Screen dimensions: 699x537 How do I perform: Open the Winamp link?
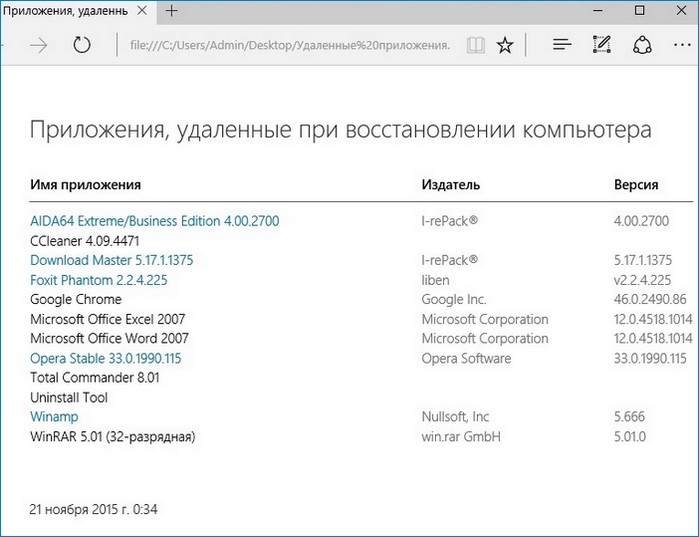coord(54,417)
